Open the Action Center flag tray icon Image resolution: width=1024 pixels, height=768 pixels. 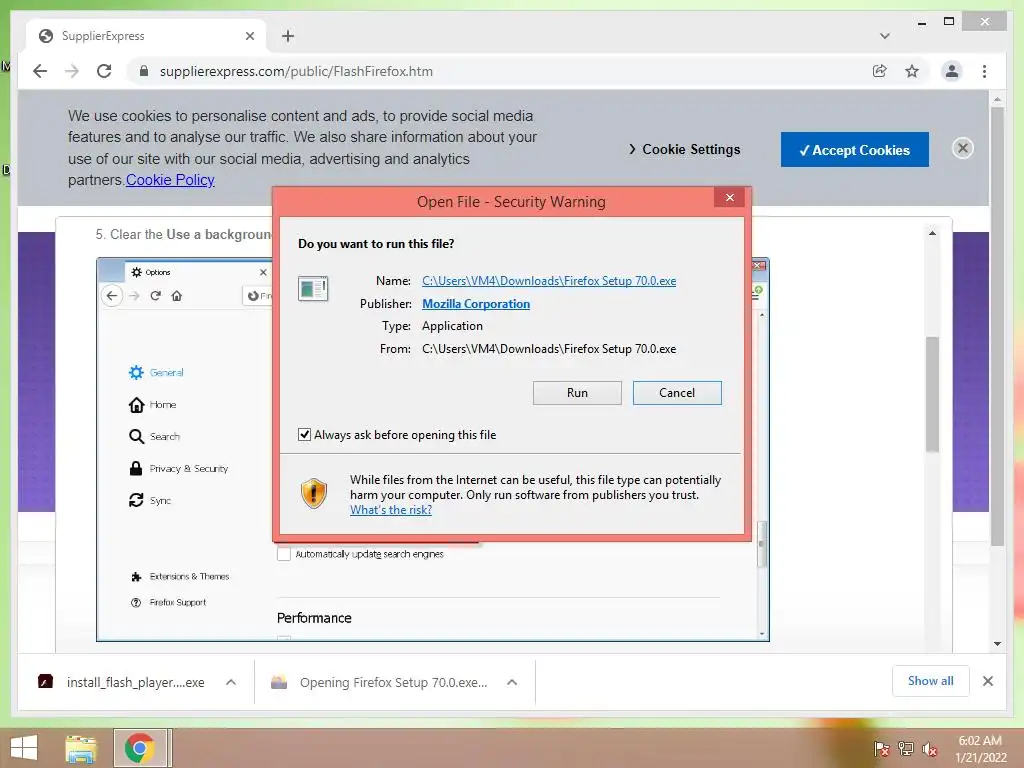pos(881,749)
